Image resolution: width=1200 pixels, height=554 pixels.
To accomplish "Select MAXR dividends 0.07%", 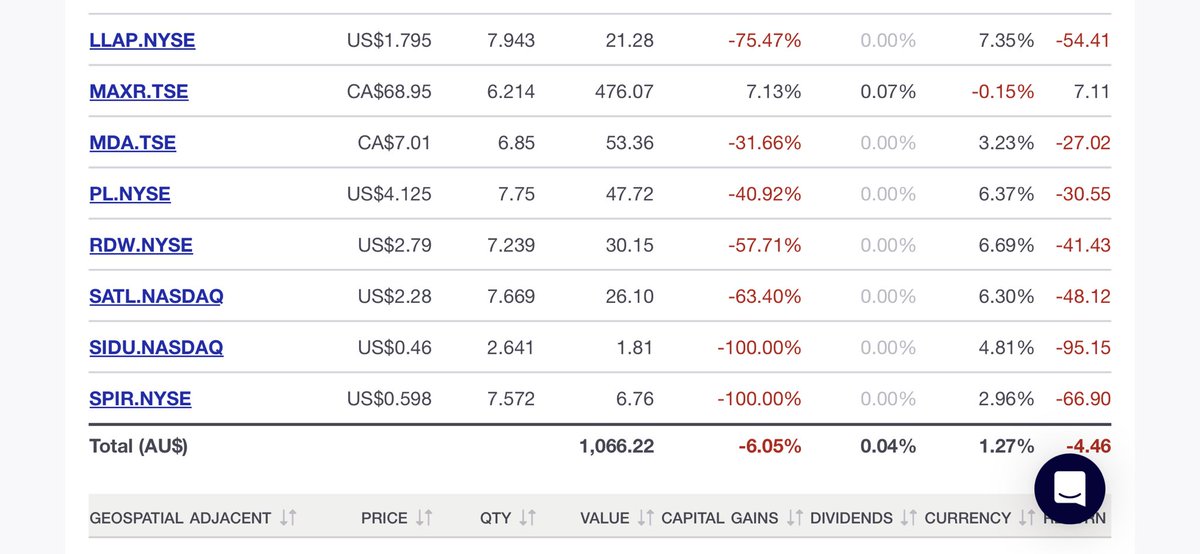I will (x=888, y=92).
